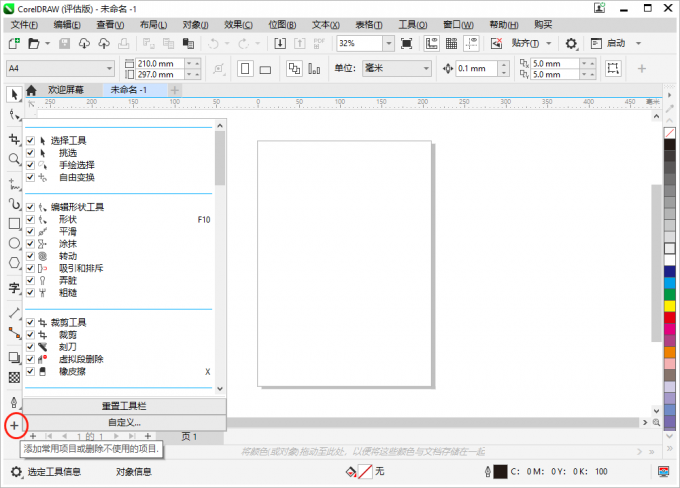Open the zoom level 32% dropdown

click(389, 43)
